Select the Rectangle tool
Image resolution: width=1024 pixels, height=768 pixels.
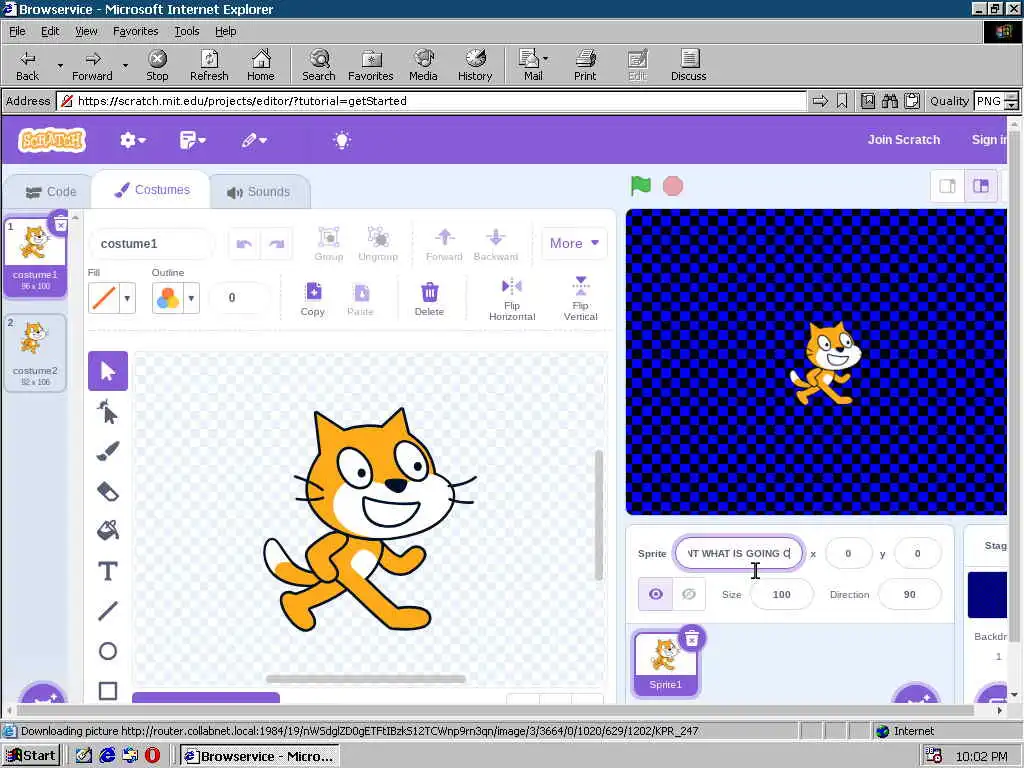[108, 691]
